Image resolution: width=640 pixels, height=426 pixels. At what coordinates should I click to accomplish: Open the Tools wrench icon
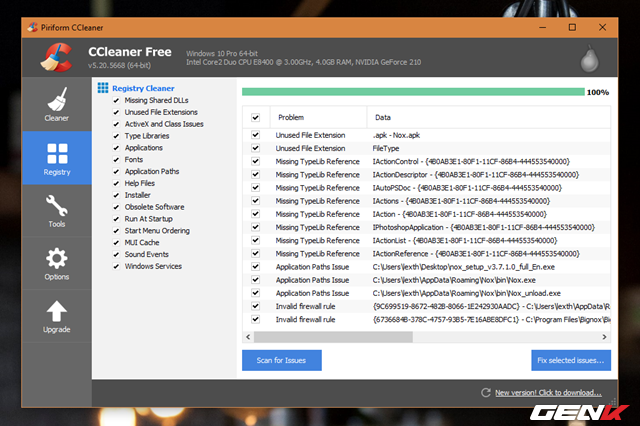point(57,205)
